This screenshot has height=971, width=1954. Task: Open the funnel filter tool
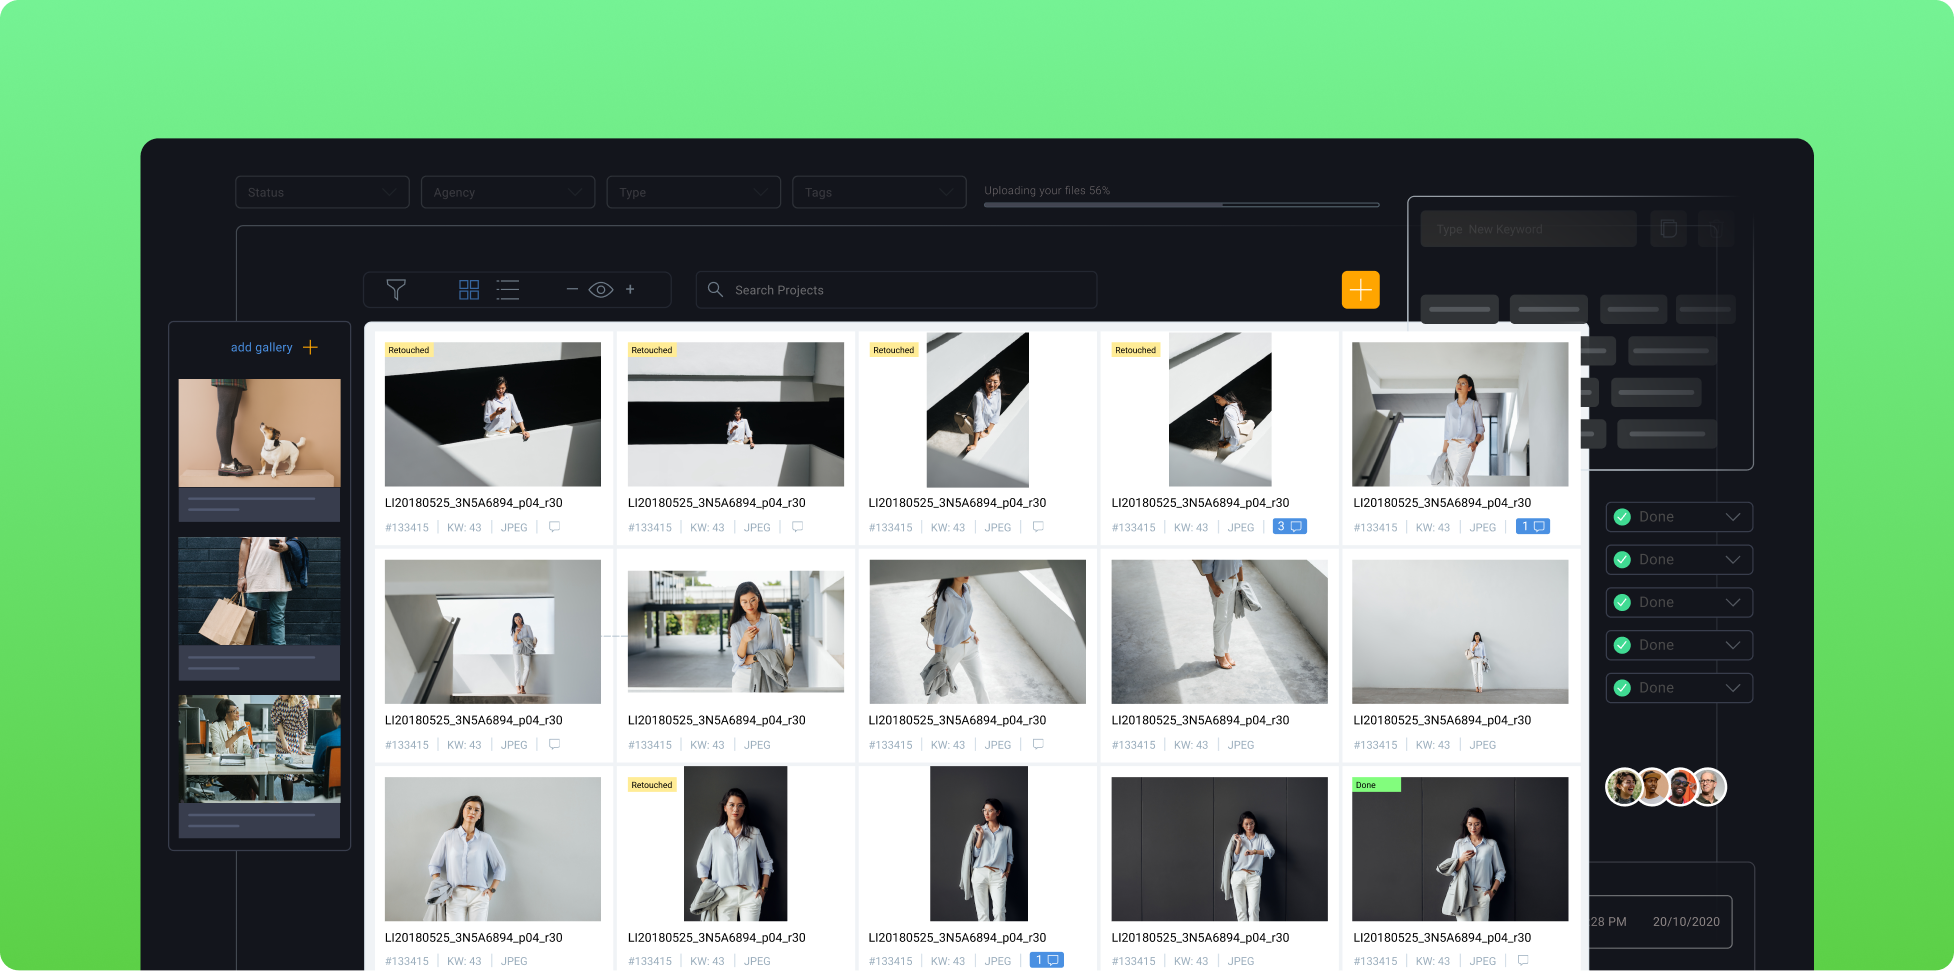[396, 290]
